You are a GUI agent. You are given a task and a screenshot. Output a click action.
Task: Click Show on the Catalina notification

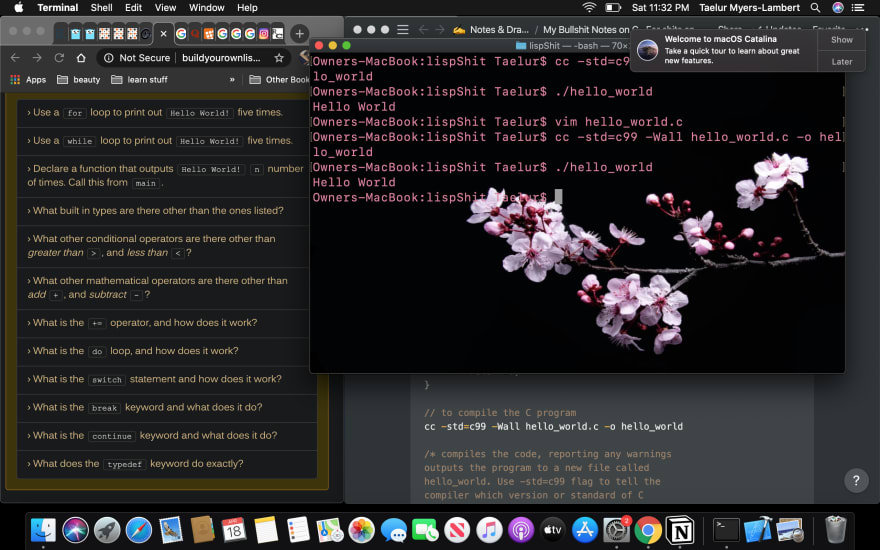point(842,40)
